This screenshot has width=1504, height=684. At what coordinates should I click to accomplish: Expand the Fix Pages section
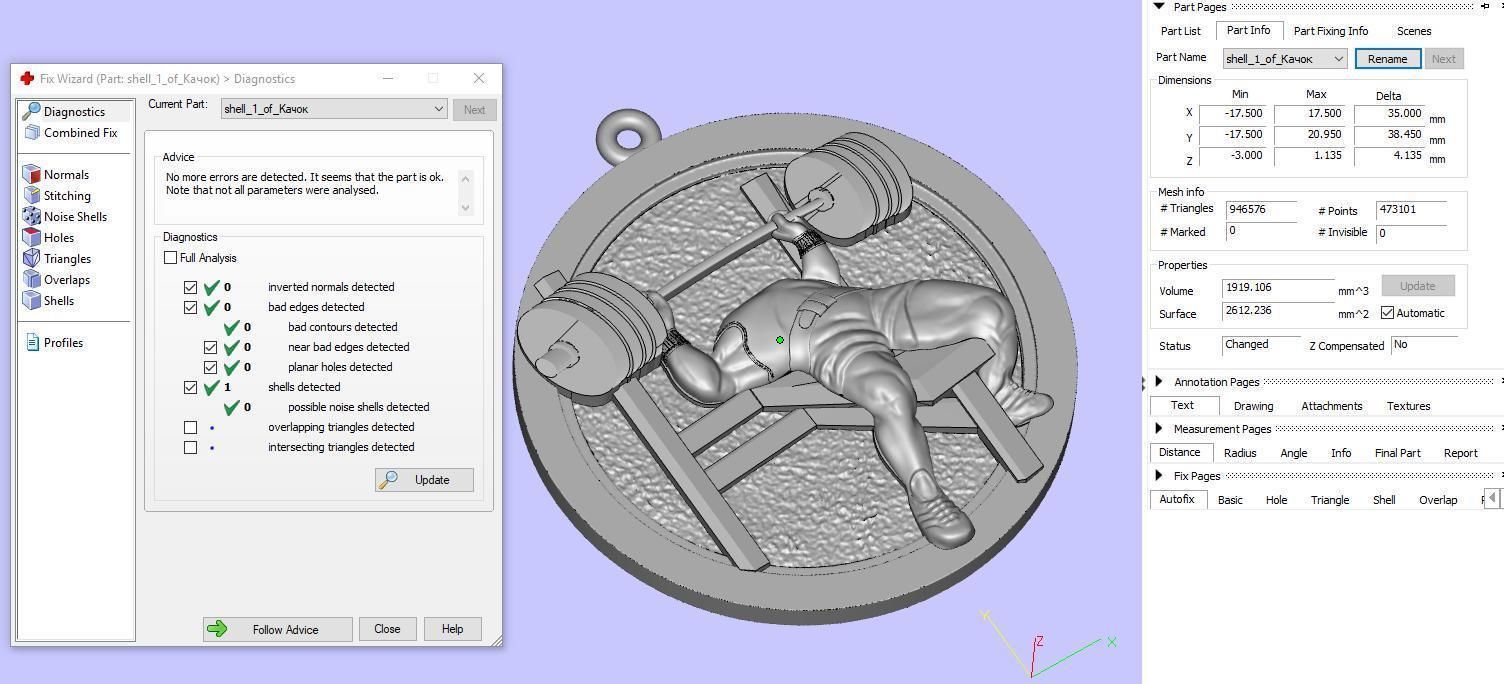1159,476
